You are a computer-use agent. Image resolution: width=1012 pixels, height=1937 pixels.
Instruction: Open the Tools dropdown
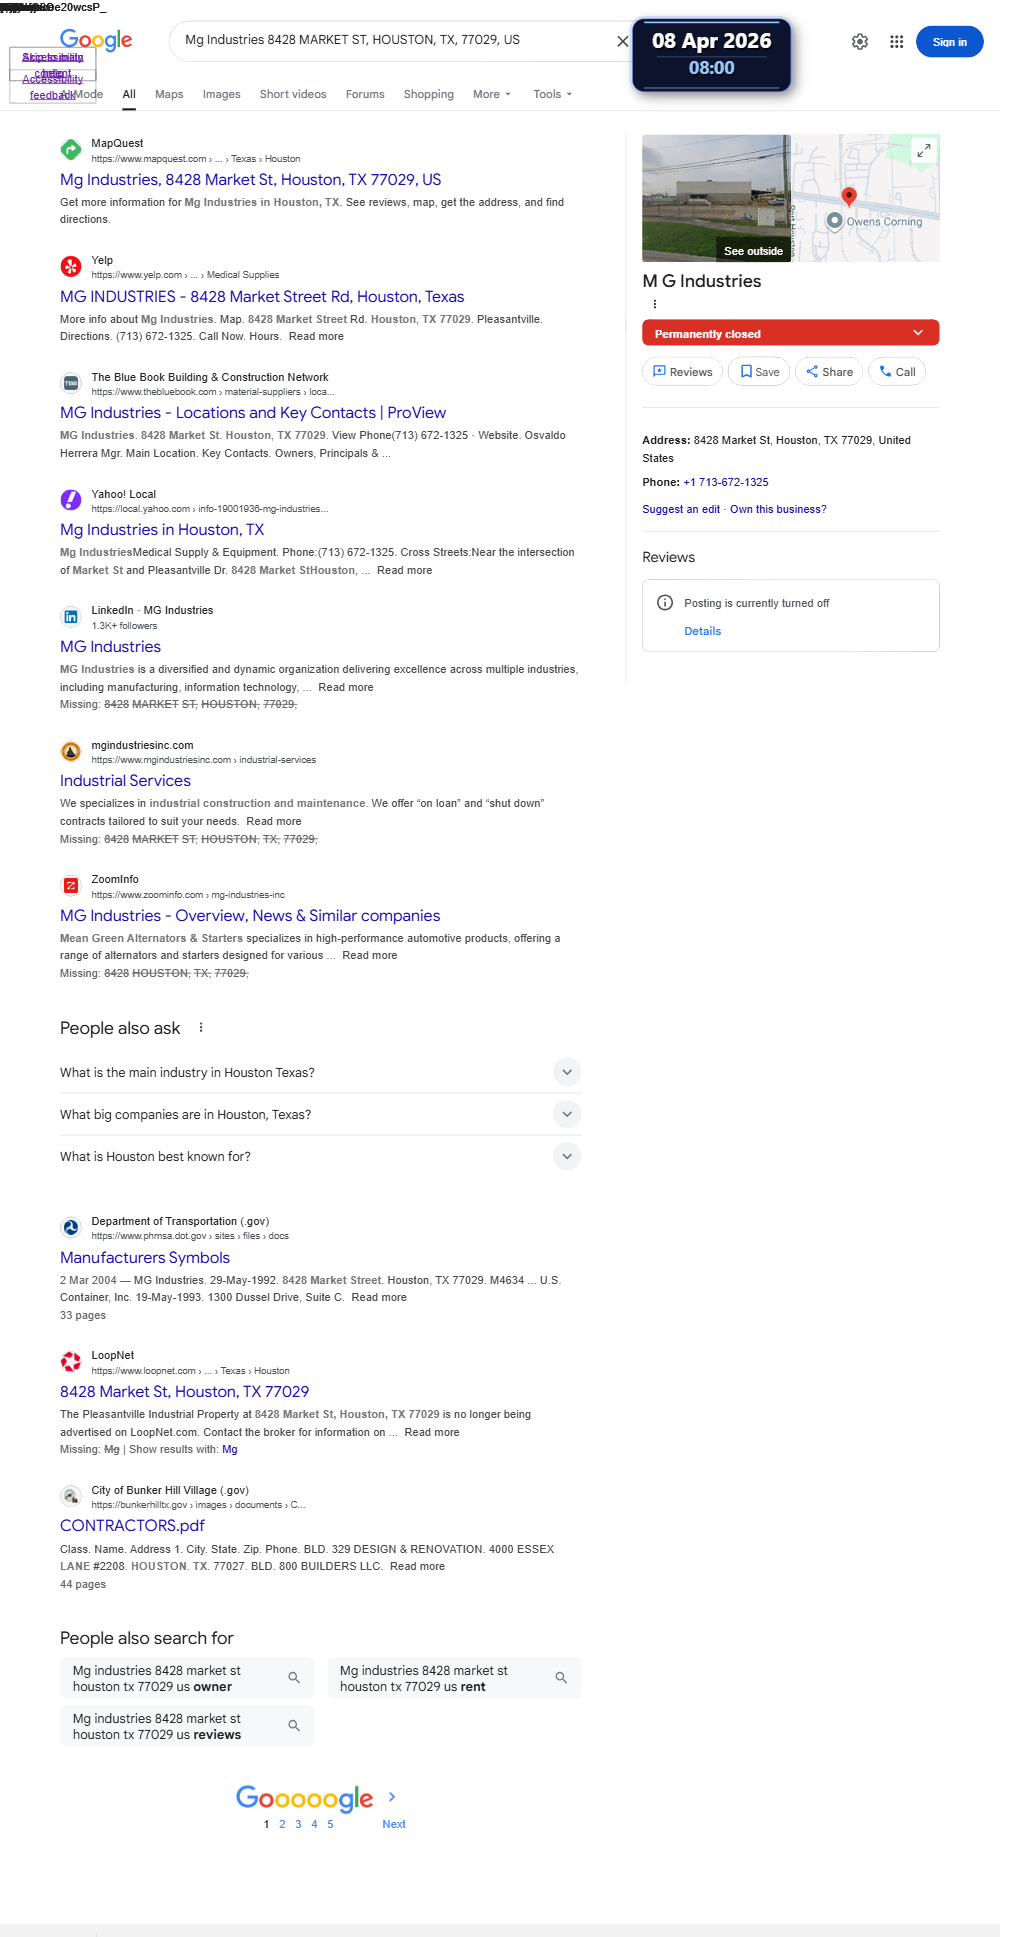(x=552, y=94)
